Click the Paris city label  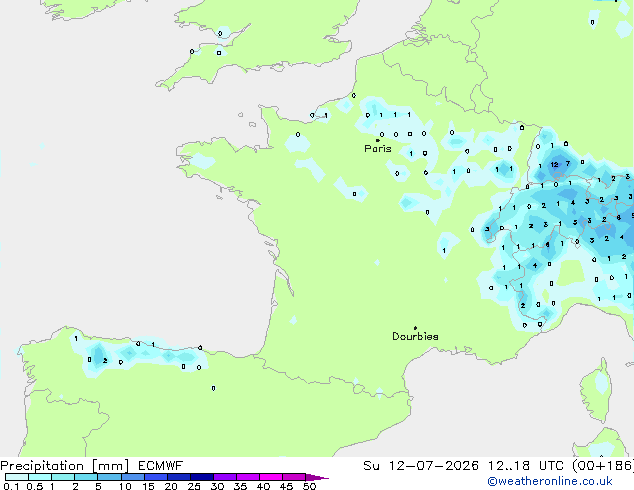378,149
